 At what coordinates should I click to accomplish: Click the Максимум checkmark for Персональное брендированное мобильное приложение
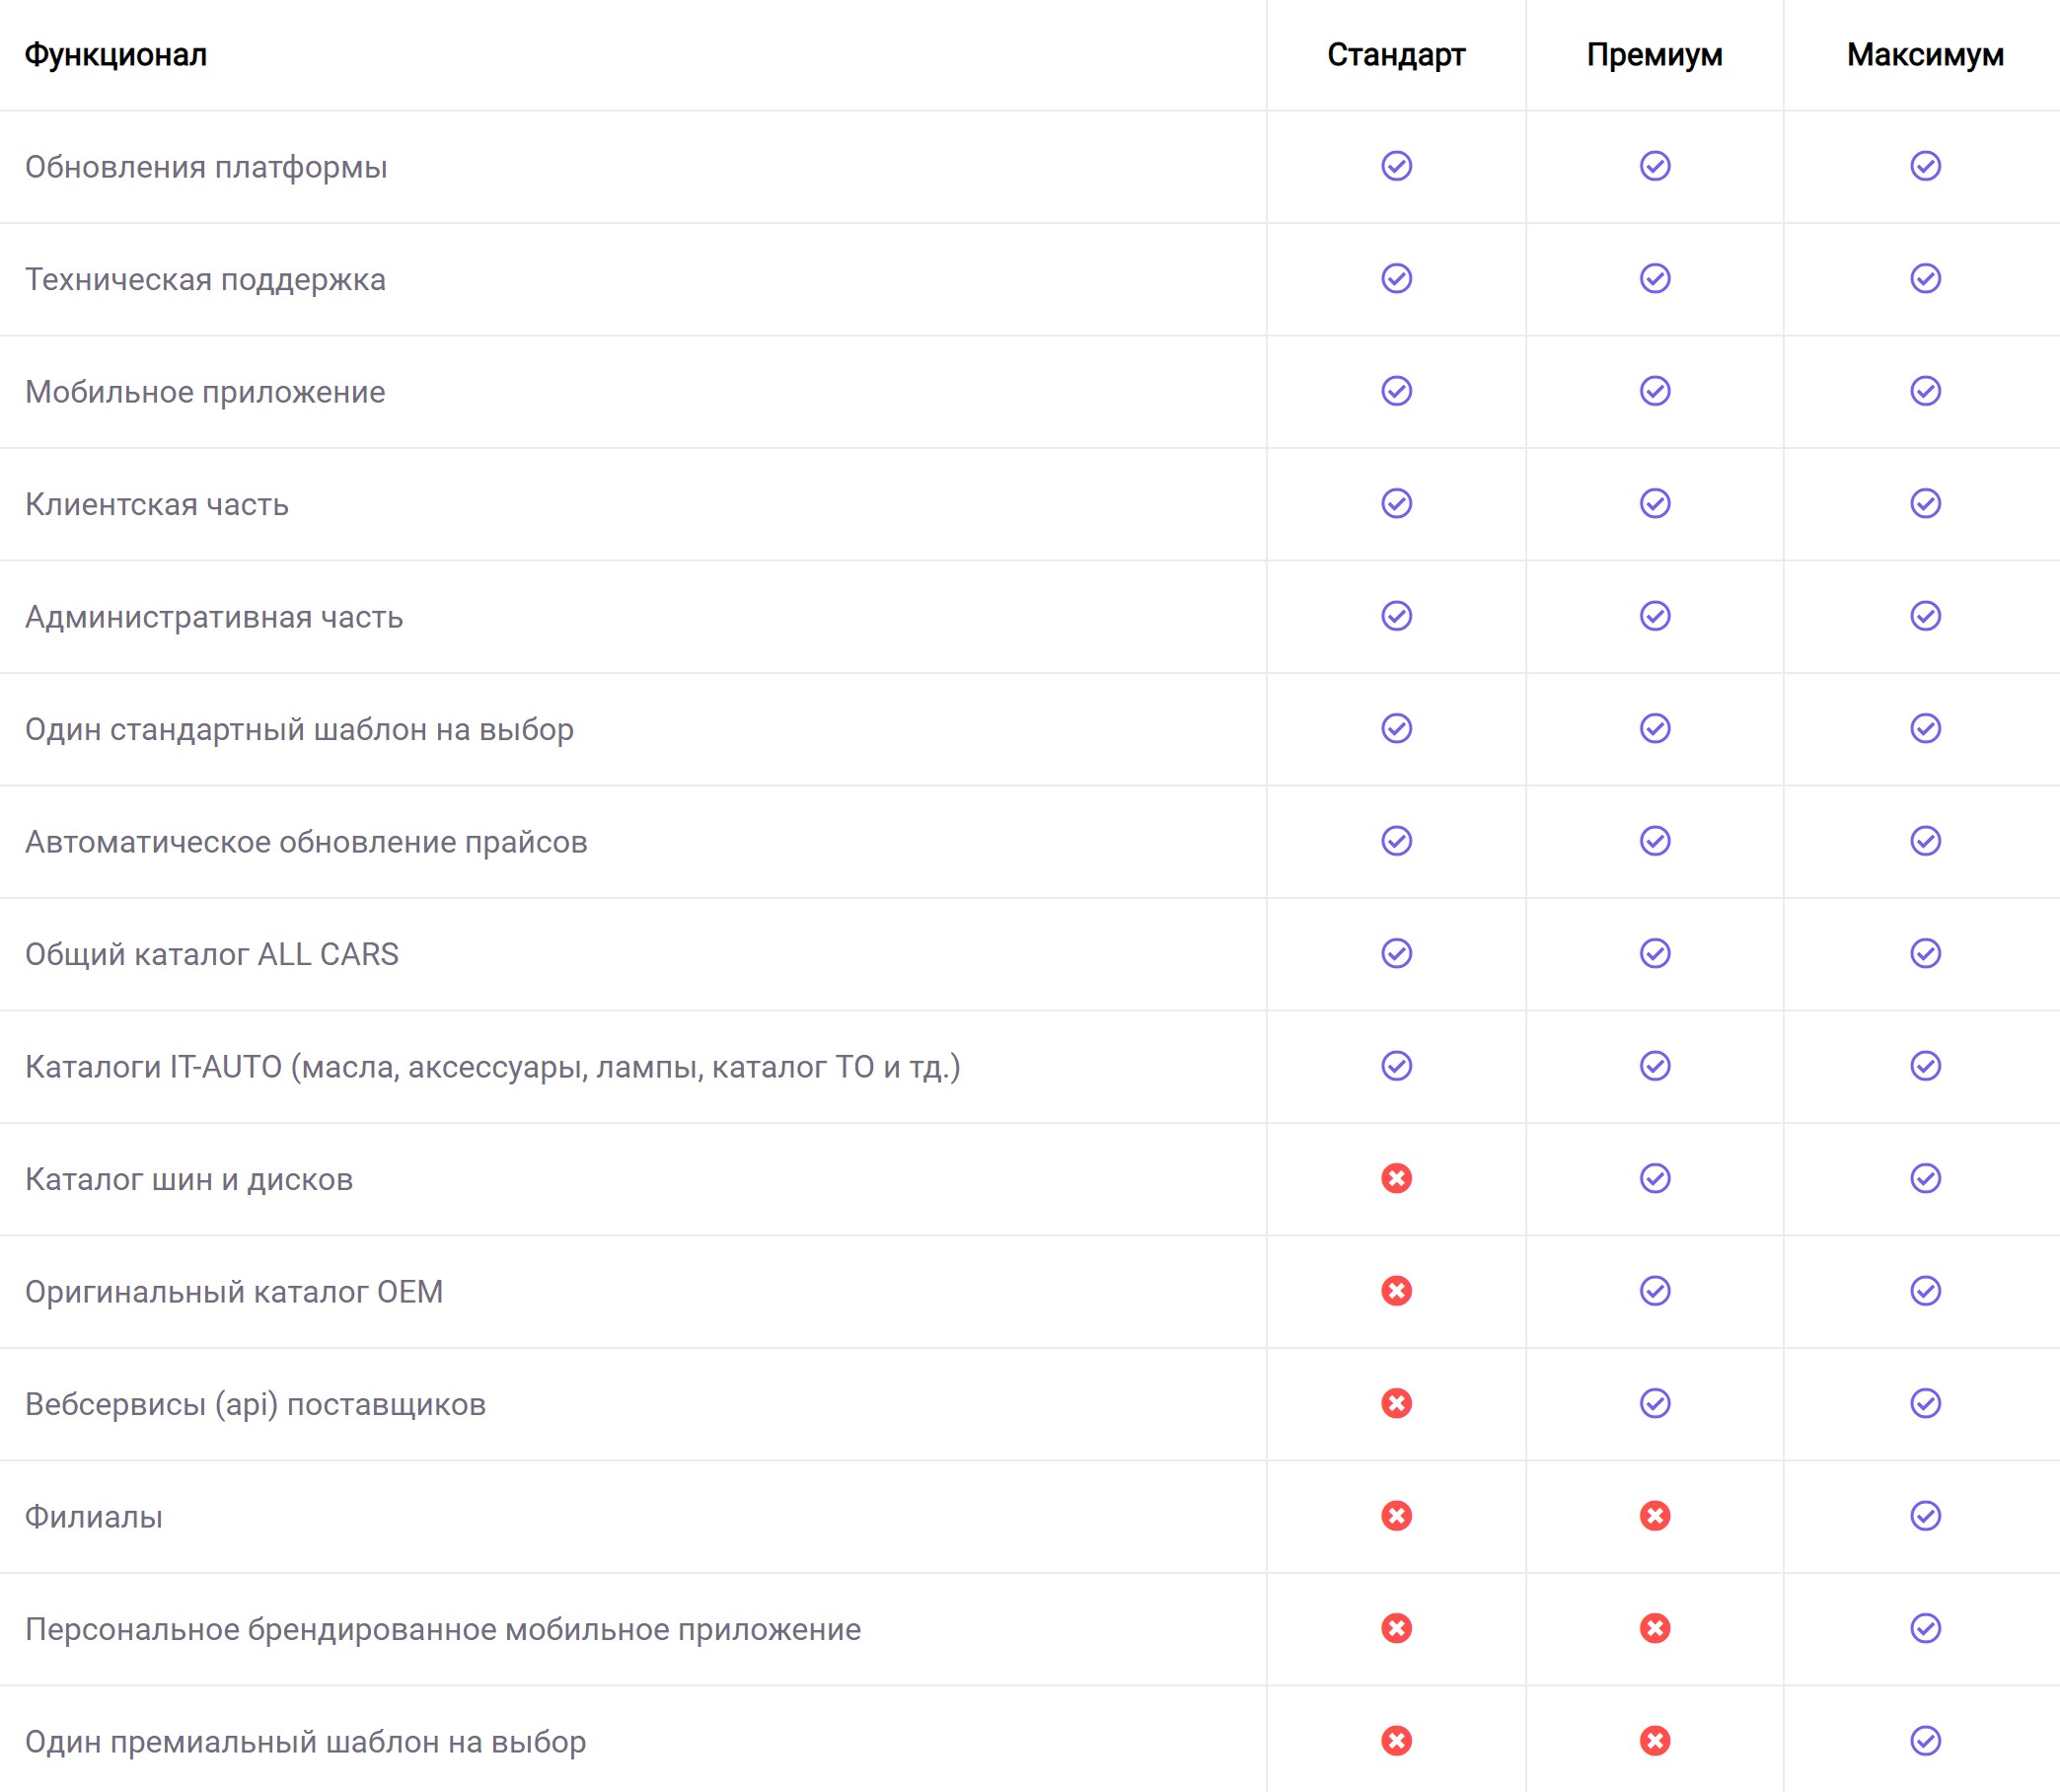point(1925,1628)
